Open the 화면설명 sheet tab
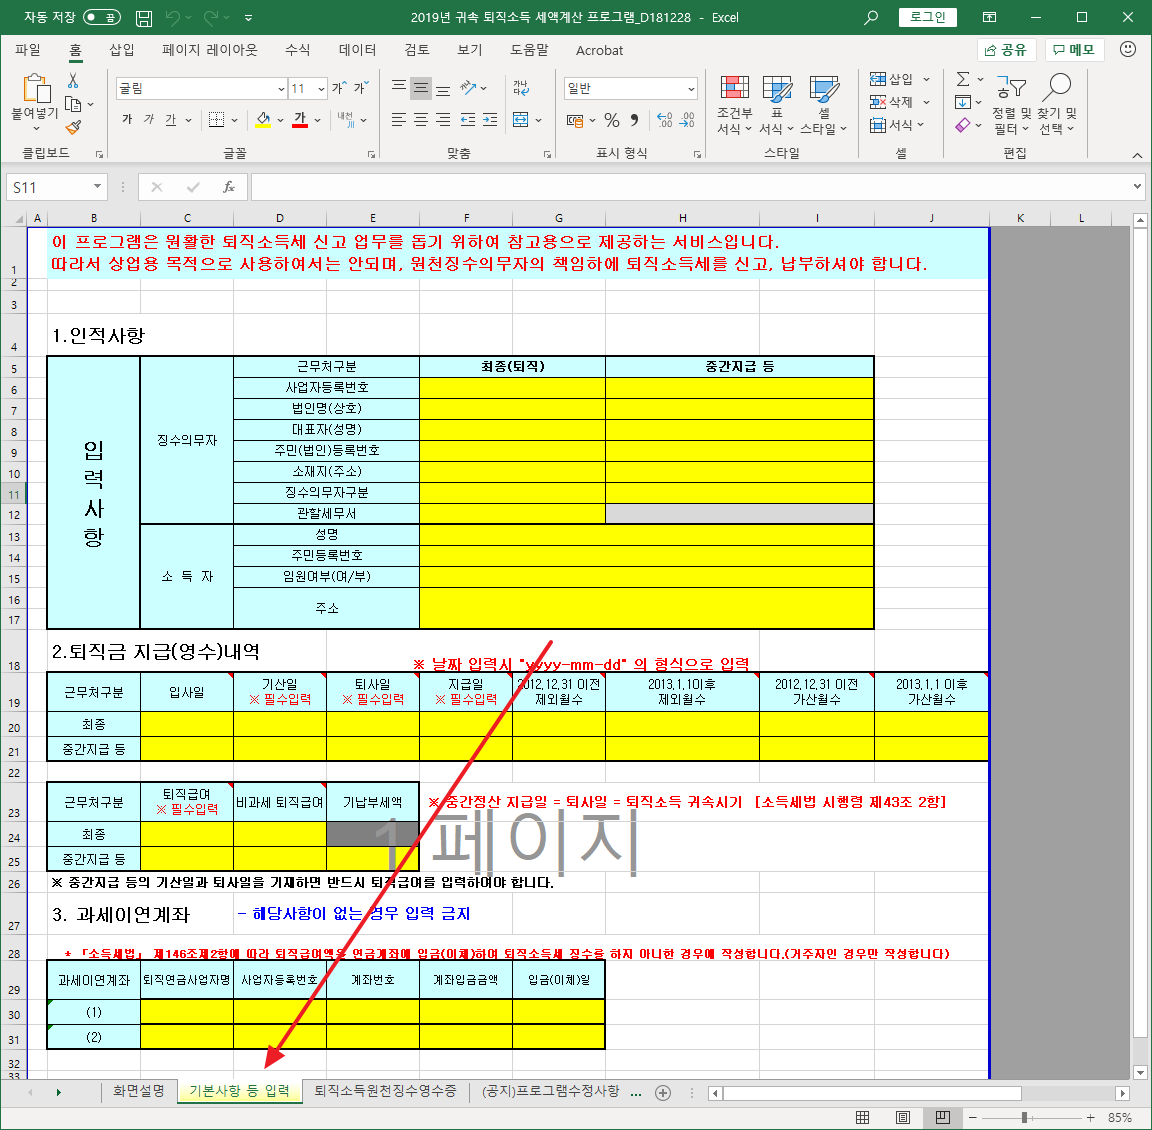1152x1130 pixels. pos(138,1091)
